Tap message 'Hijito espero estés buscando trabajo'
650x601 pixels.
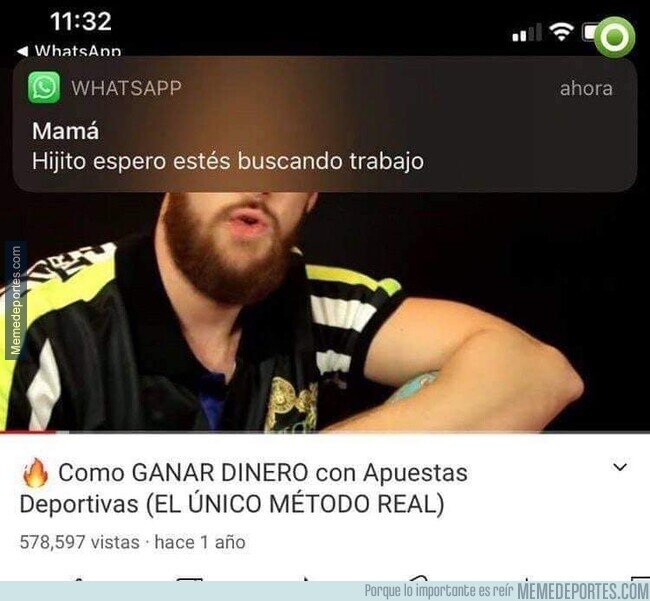(x=228, y=161)
